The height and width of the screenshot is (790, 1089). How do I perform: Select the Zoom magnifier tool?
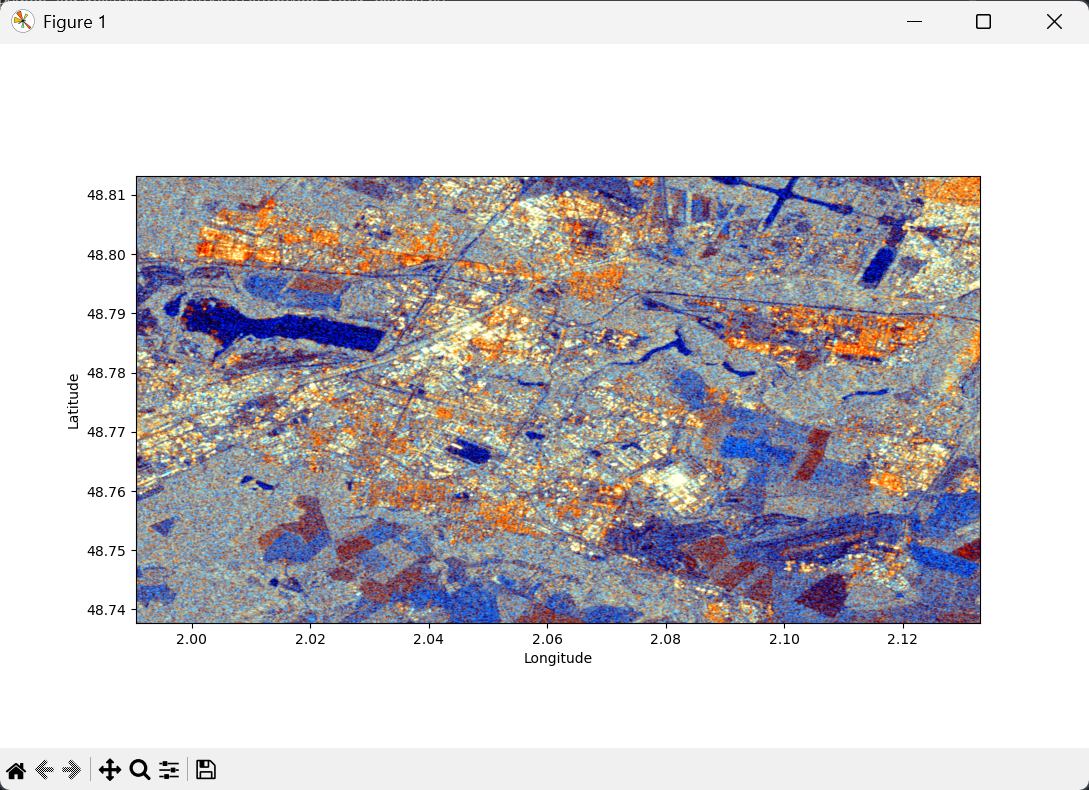(x=139, y=769)
